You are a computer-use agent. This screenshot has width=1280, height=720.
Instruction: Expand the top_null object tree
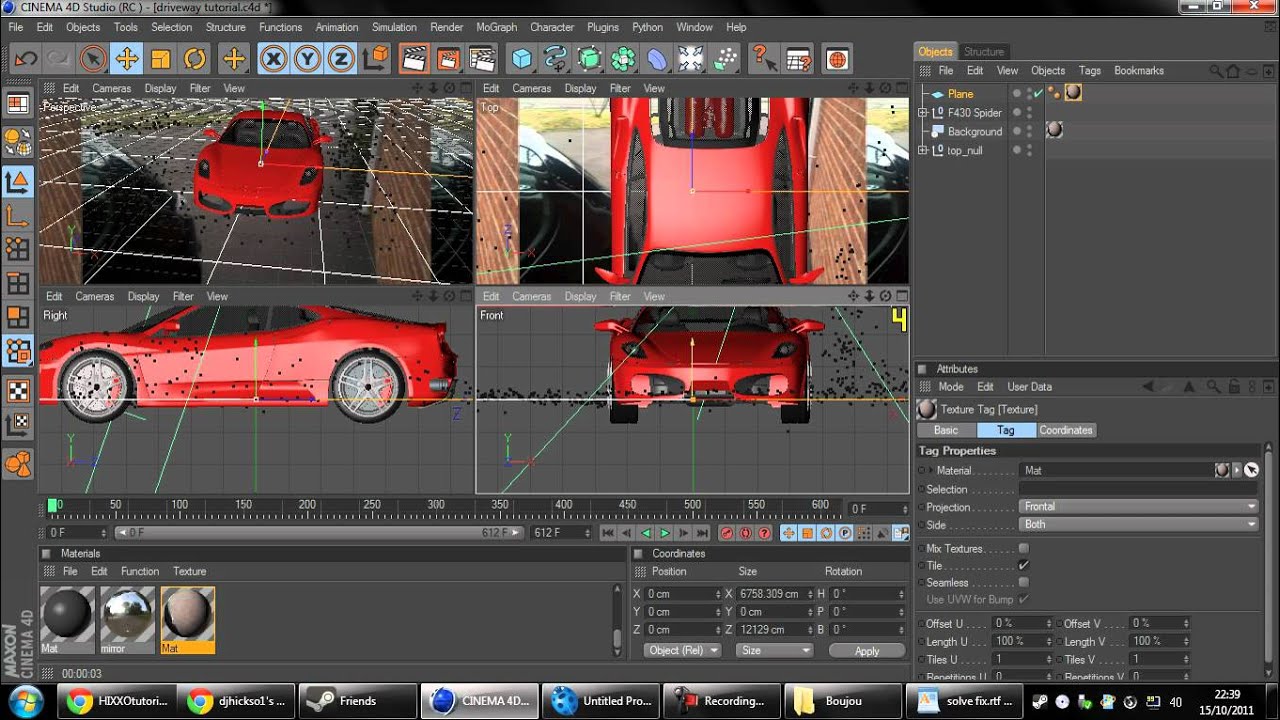click(923, 150)
